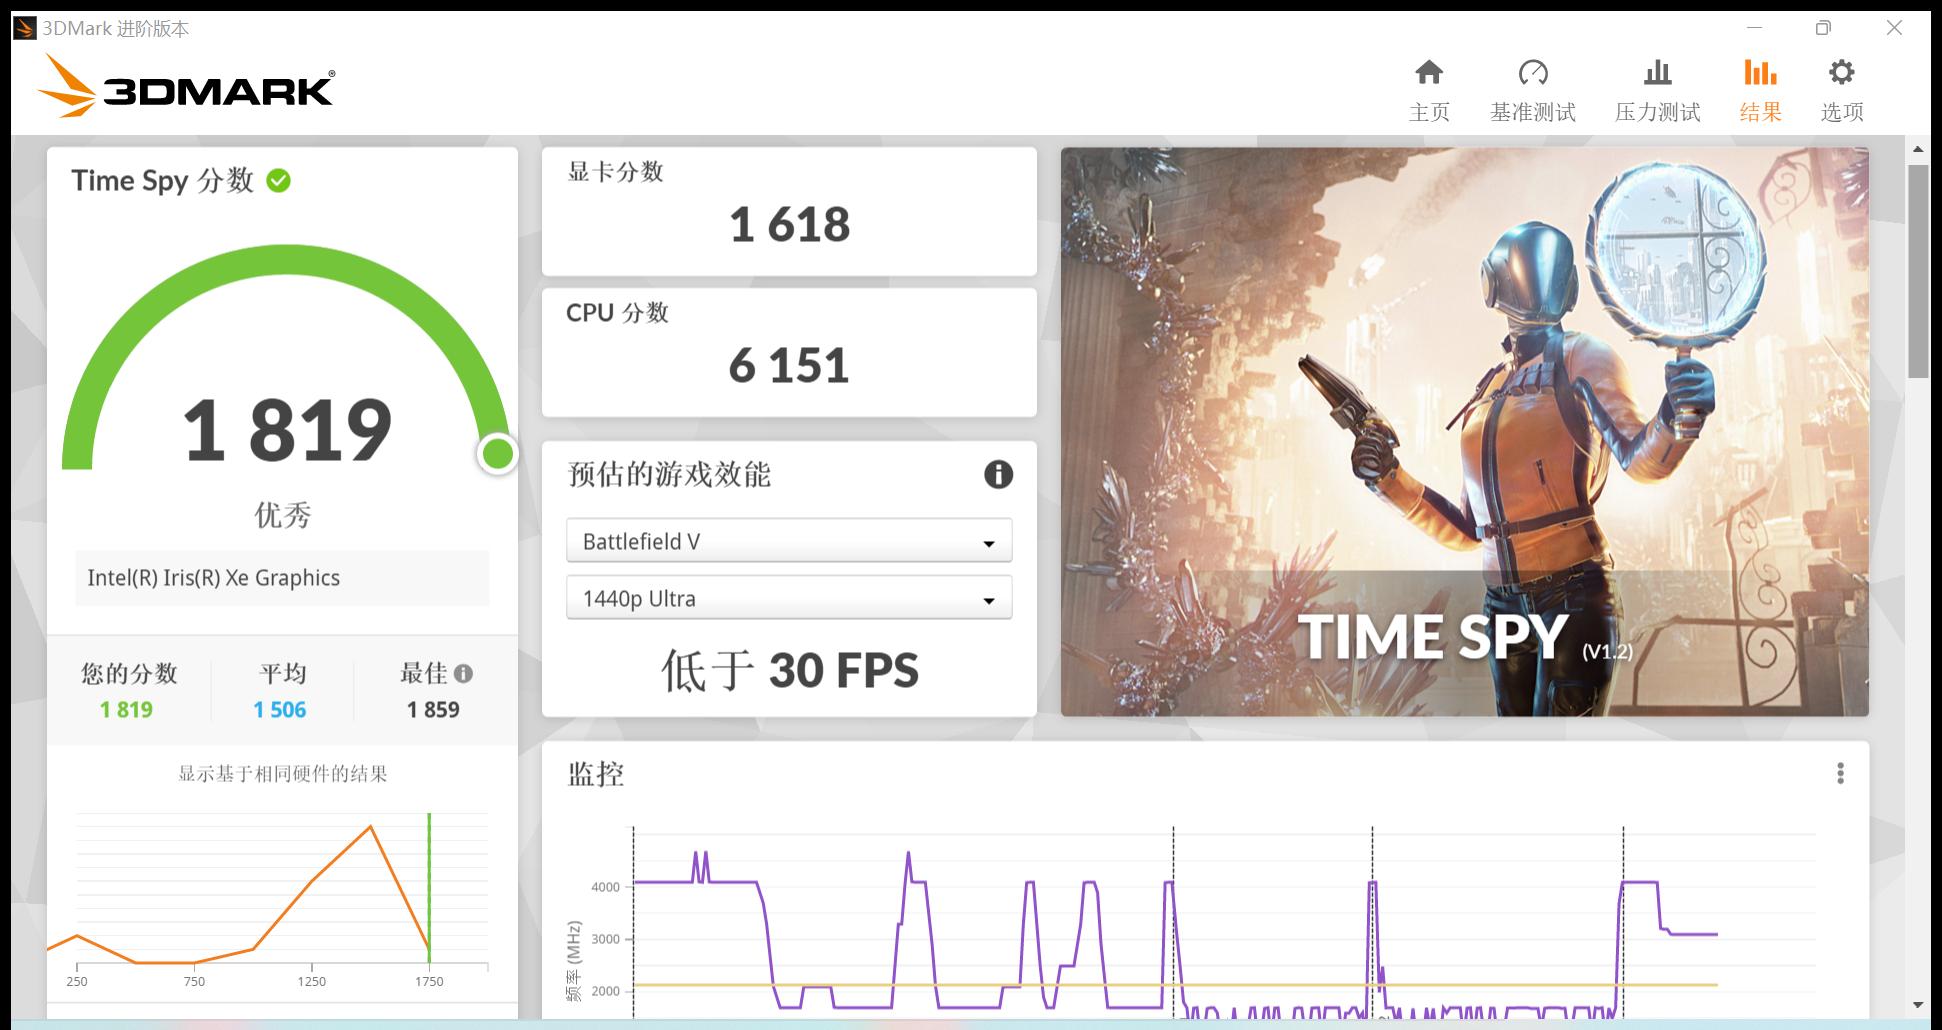
Task: Go to 基准测试 benchmarks tab
Action: click(x=1532, y=91)
